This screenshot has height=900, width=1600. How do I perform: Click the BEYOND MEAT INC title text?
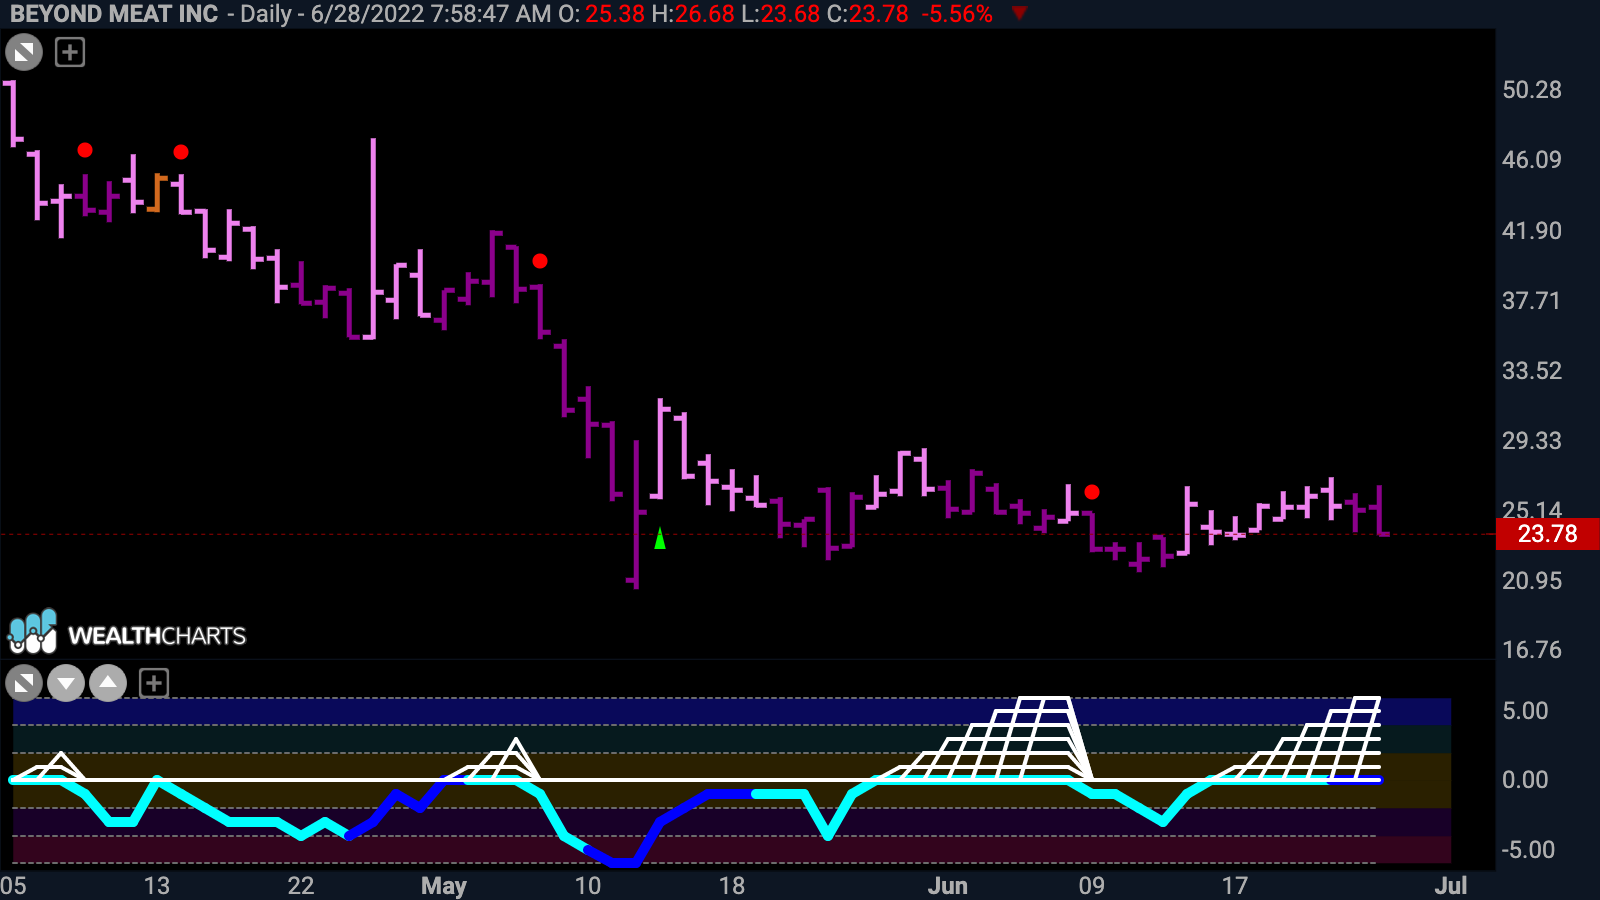tap(114, 14)
